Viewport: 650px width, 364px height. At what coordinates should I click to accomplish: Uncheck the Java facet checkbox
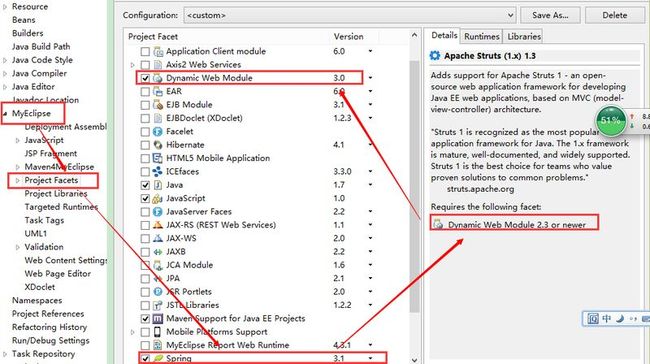(x=145, y=185)
